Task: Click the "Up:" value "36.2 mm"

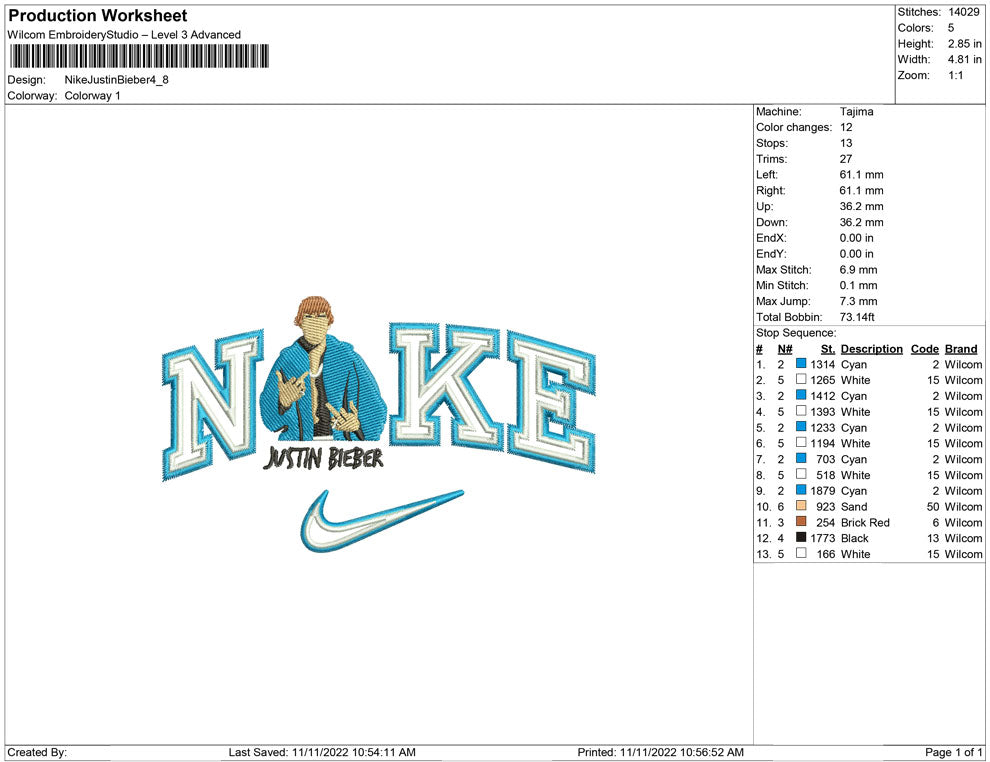Action: click(862, 206)
